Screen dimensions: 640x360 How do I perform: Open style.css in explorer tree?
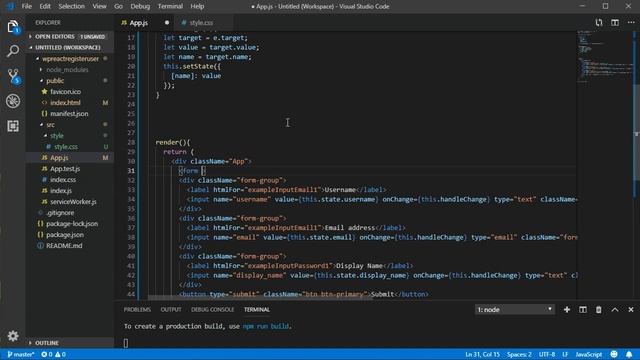[x=66, y=147]
